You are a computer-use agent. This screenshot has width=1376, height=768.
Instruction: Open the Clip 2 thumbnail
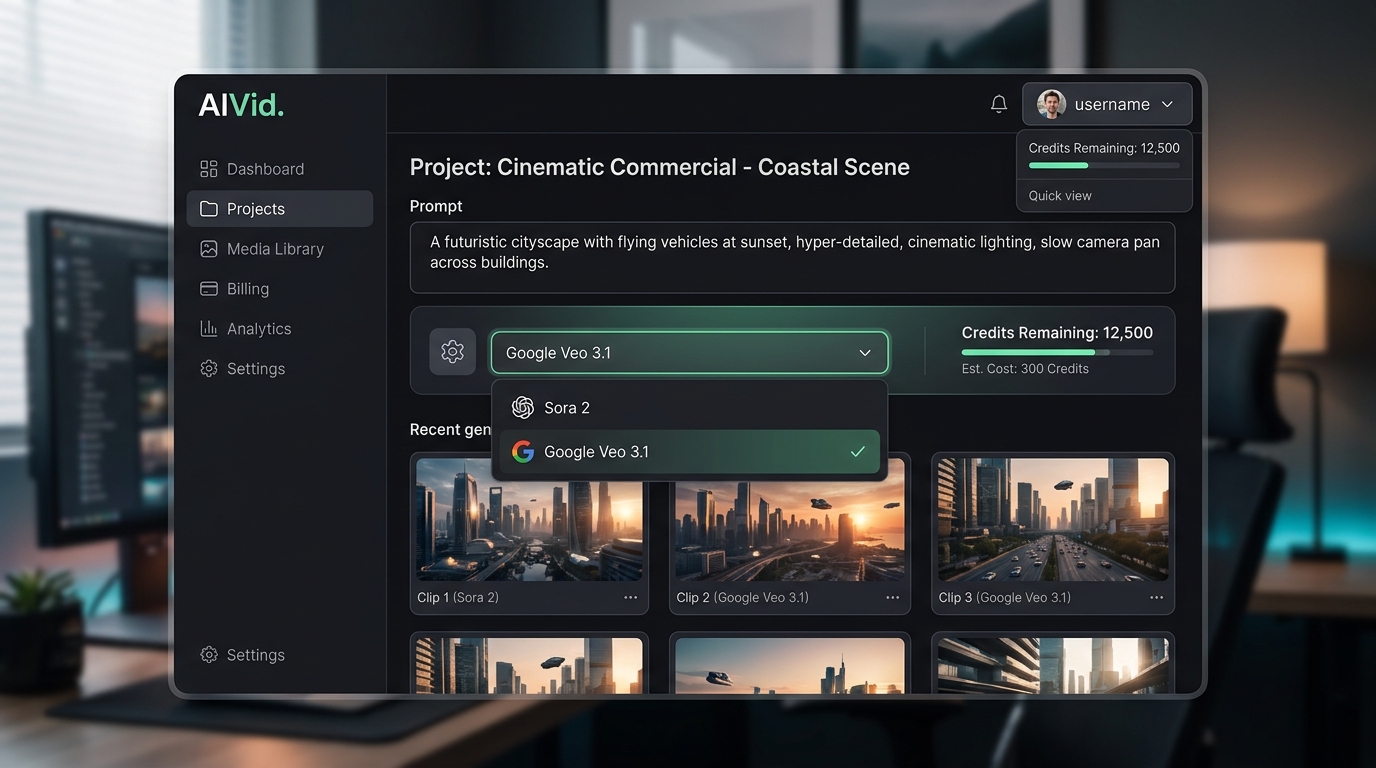[790, 520]
